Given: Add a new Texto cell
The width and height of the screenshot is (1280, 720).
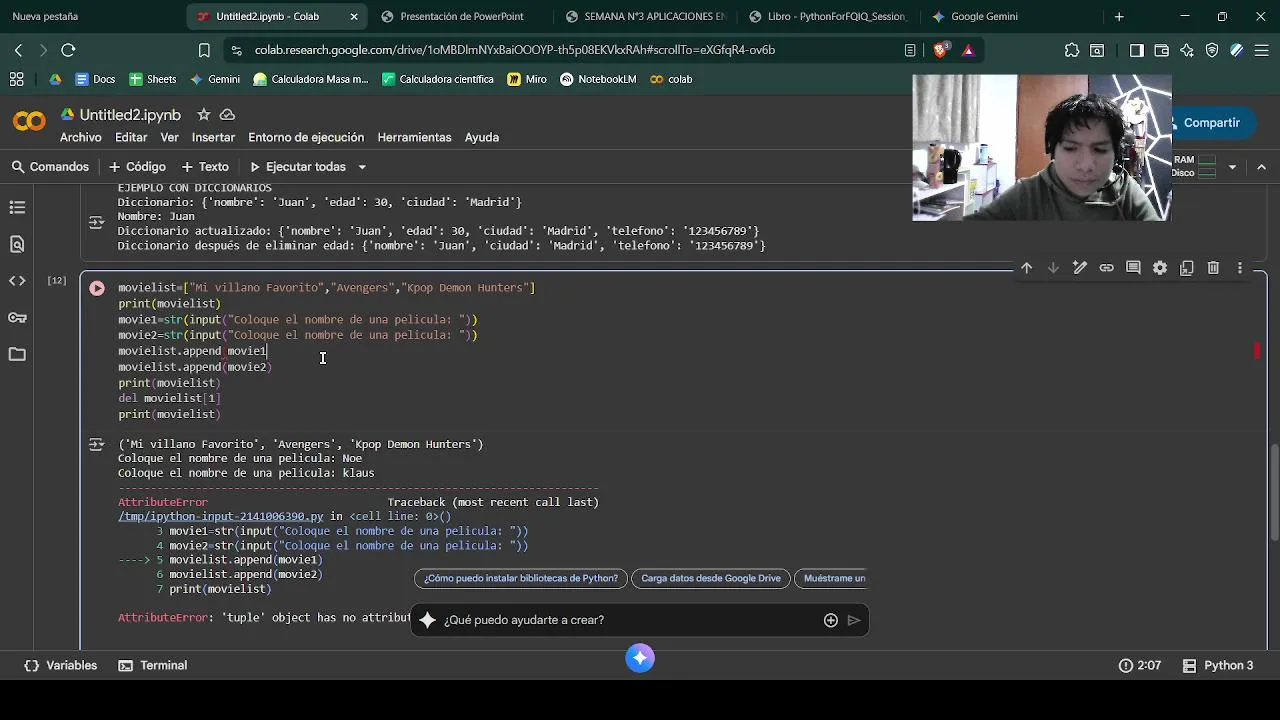Looking at the screenshot, I should click(206, 167).
